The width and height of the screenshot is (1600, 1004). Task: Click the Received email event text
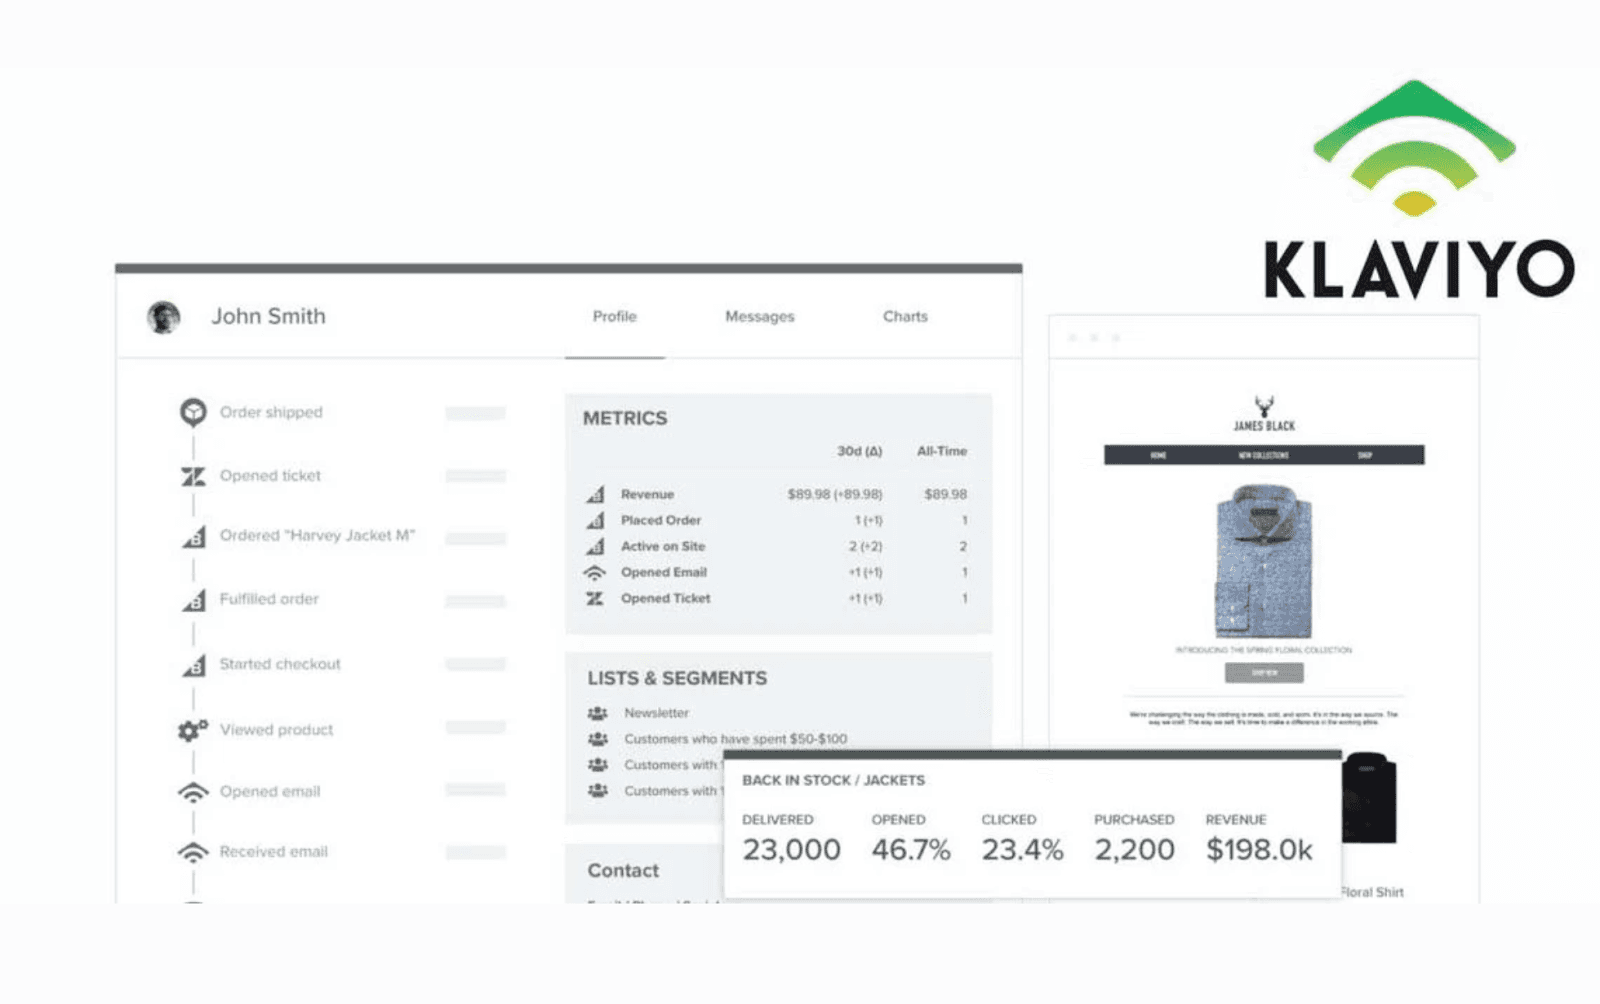[x=273, y=851]
